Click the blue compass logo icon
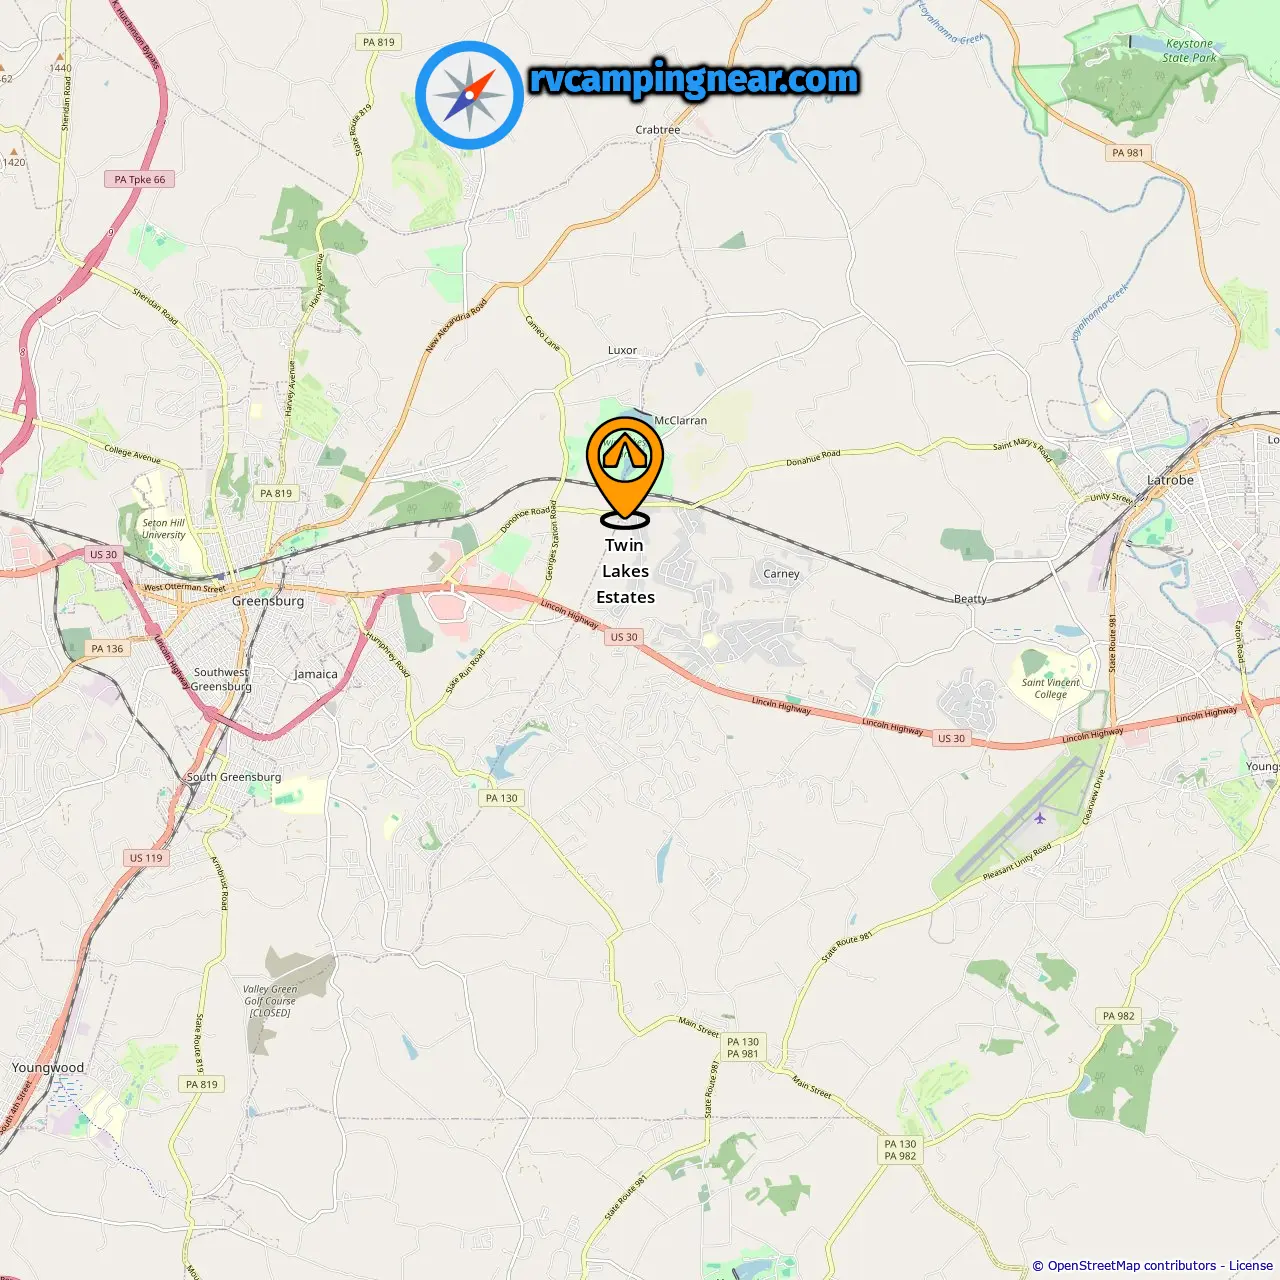 (x=470, y=95)
